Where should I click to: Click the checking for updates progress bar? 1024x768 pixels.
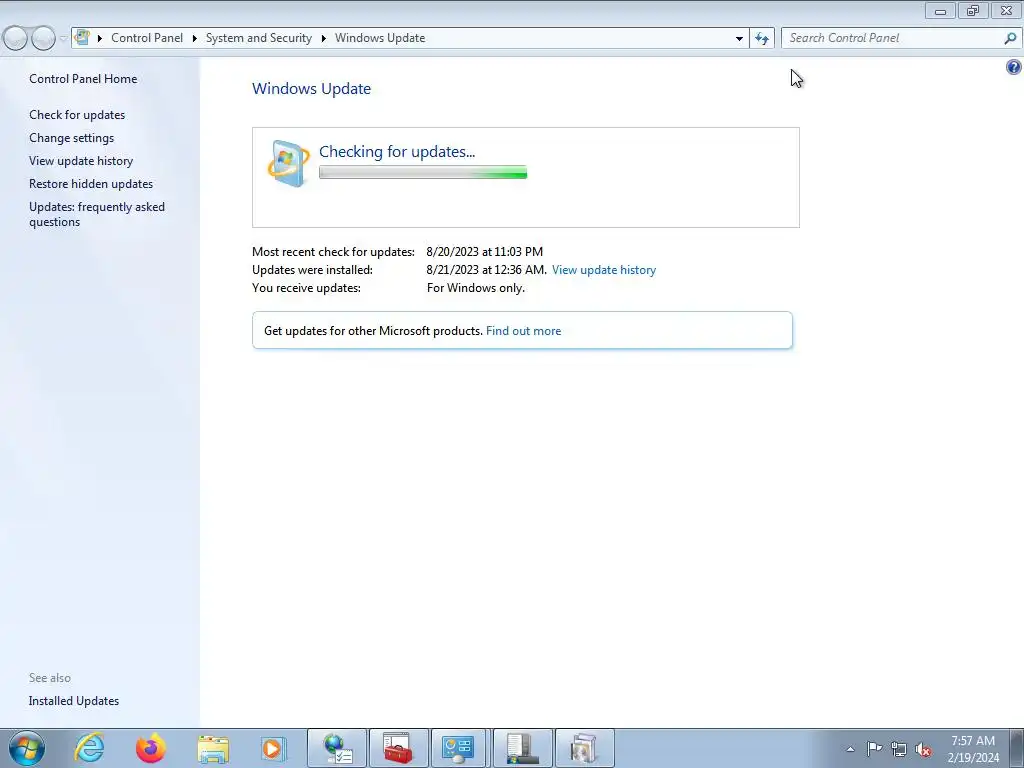click(x=423, y=172)
